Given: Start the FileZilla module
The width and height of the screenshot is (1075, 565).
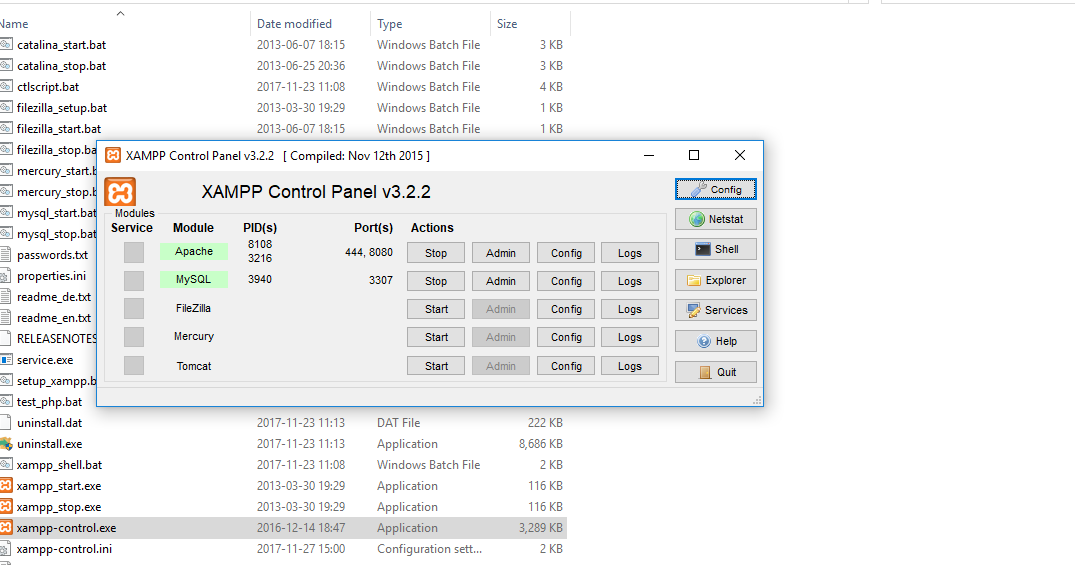Looking at the screenshot, I should coord(436,309).
